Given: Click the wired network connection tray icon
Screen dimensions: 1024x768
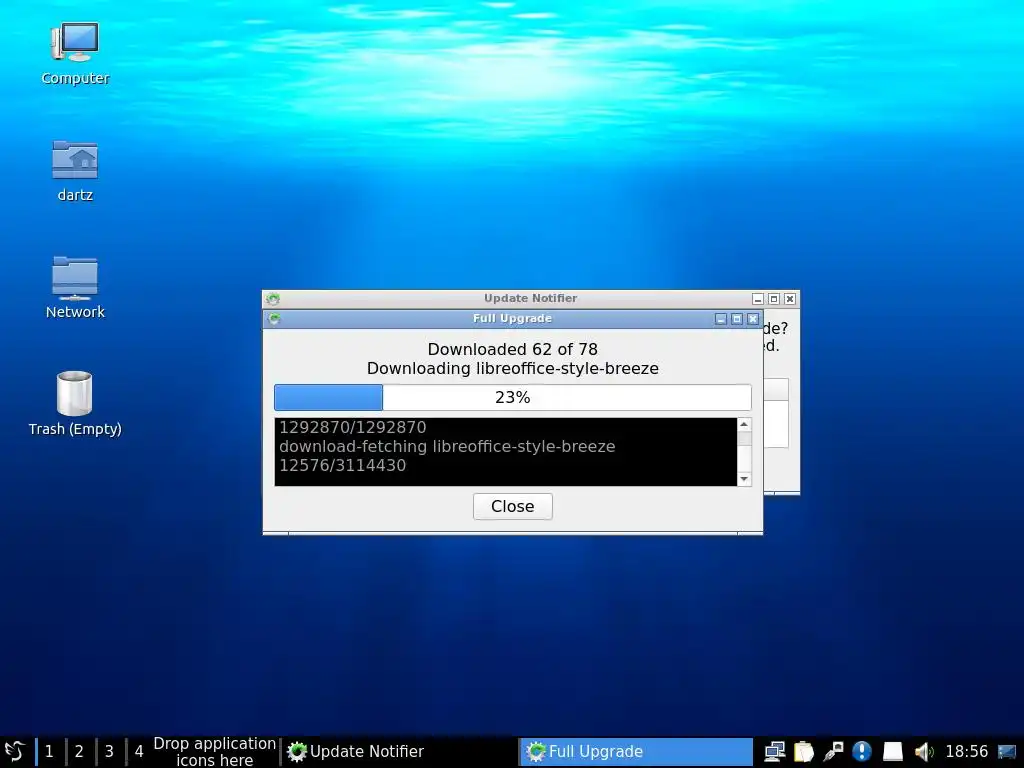Looking at the screenshot, I should tap(833, 752).
